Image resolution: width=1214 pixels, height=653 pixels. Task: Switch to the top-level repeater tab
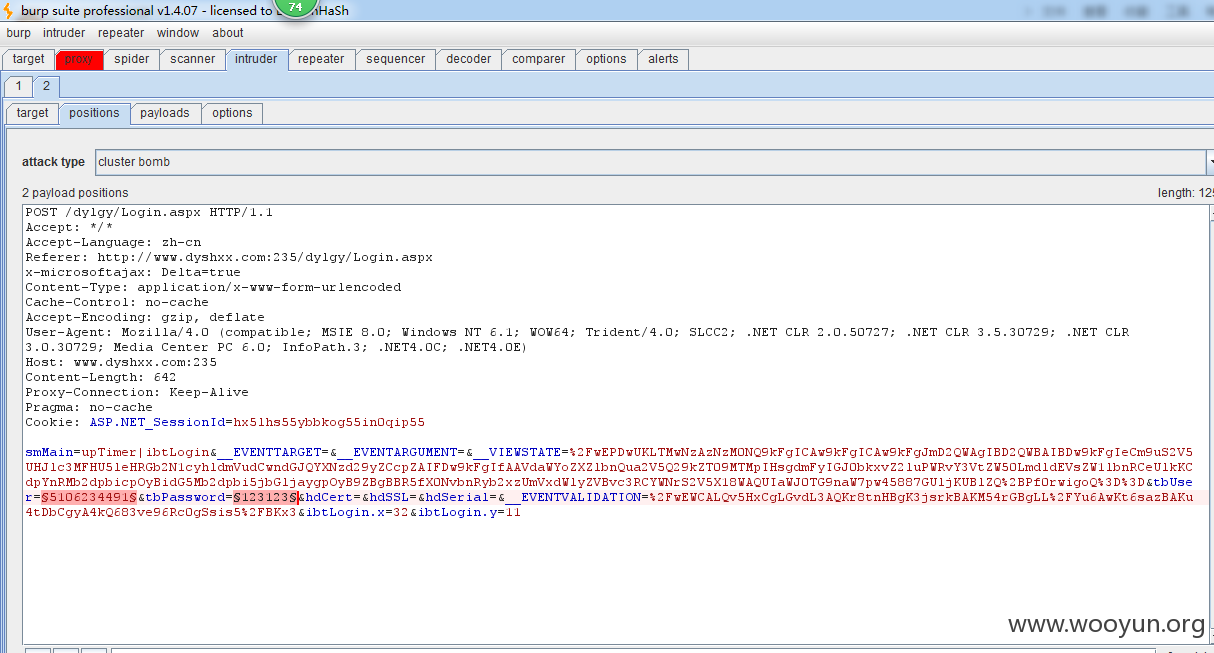point(321,59)
